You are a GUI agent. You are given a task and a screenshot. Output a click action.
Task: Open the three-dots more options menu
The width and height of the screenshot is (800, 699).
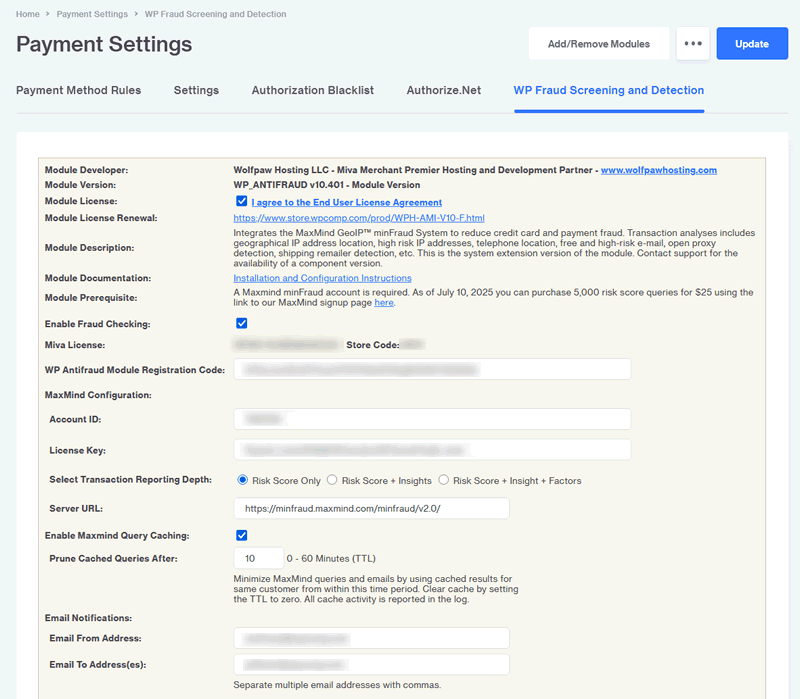click(x=692, y=44)
